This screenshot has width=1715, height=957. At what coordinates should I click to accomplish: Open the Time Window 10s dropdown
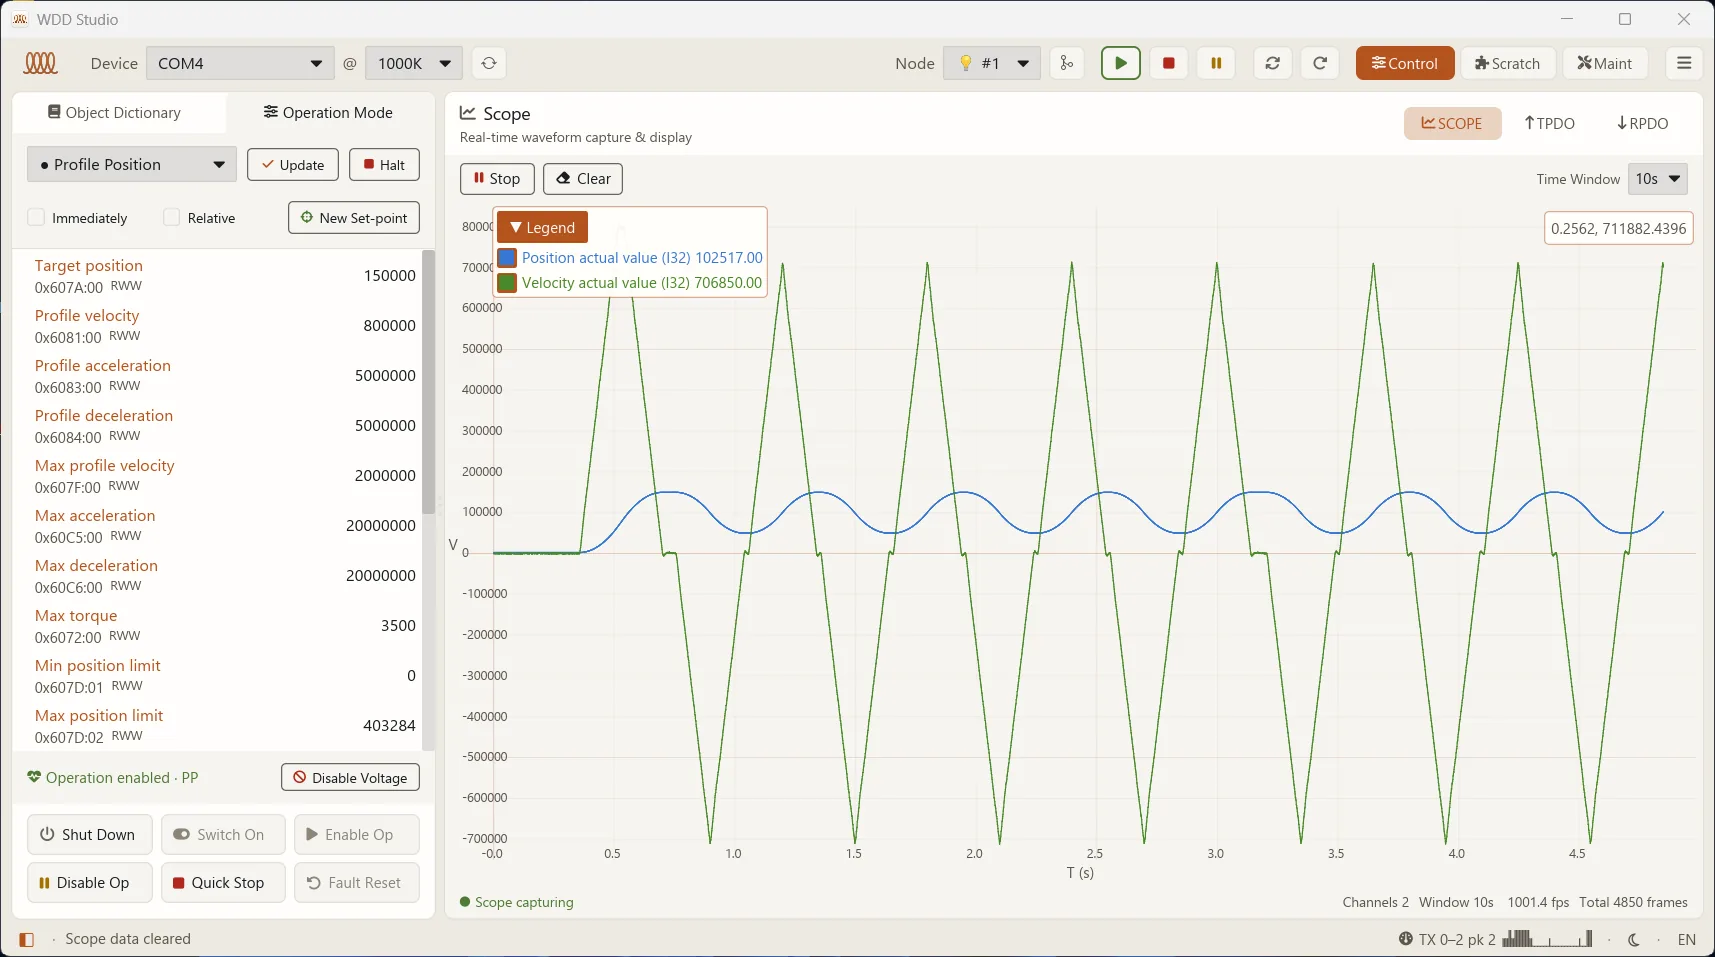click(1658, 179)
